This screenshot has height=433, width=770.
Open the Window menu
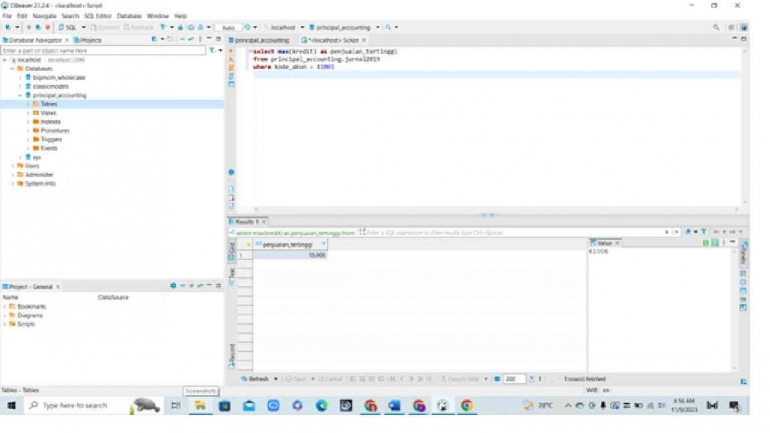(158, 16)
